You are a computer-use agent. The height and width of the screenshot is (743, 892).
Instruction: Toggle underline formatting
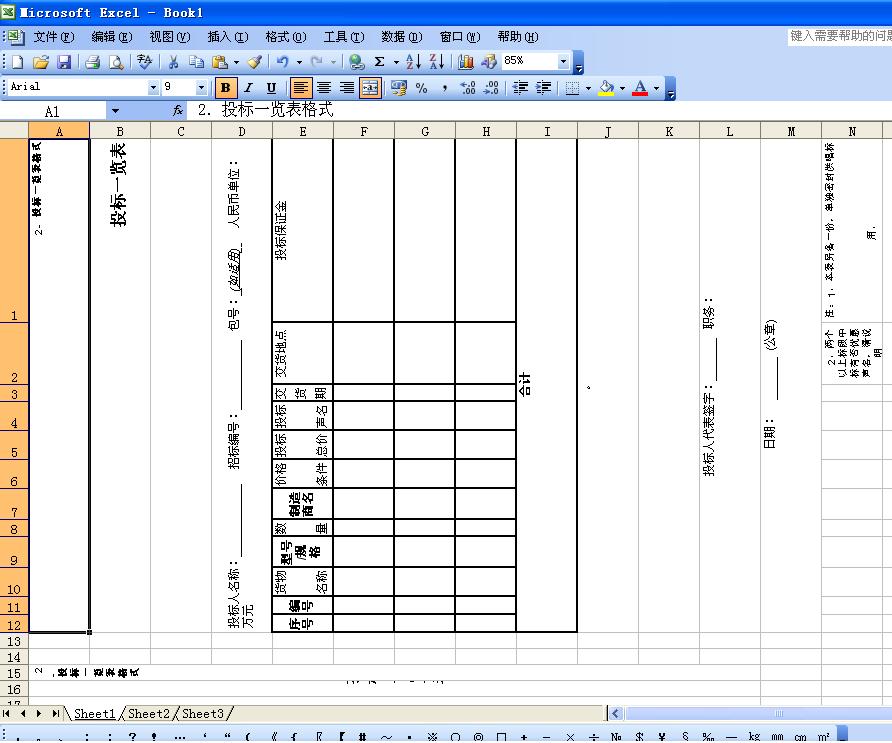(271, 88)
